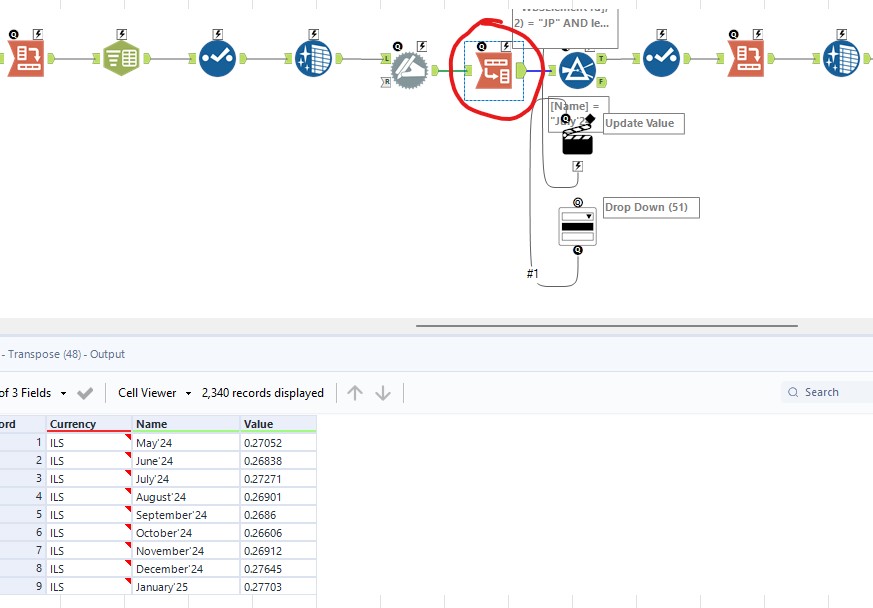Viewport: 873px width, 608px height.
Task: Click the "June'24" cell
Action: click(186, 461)
